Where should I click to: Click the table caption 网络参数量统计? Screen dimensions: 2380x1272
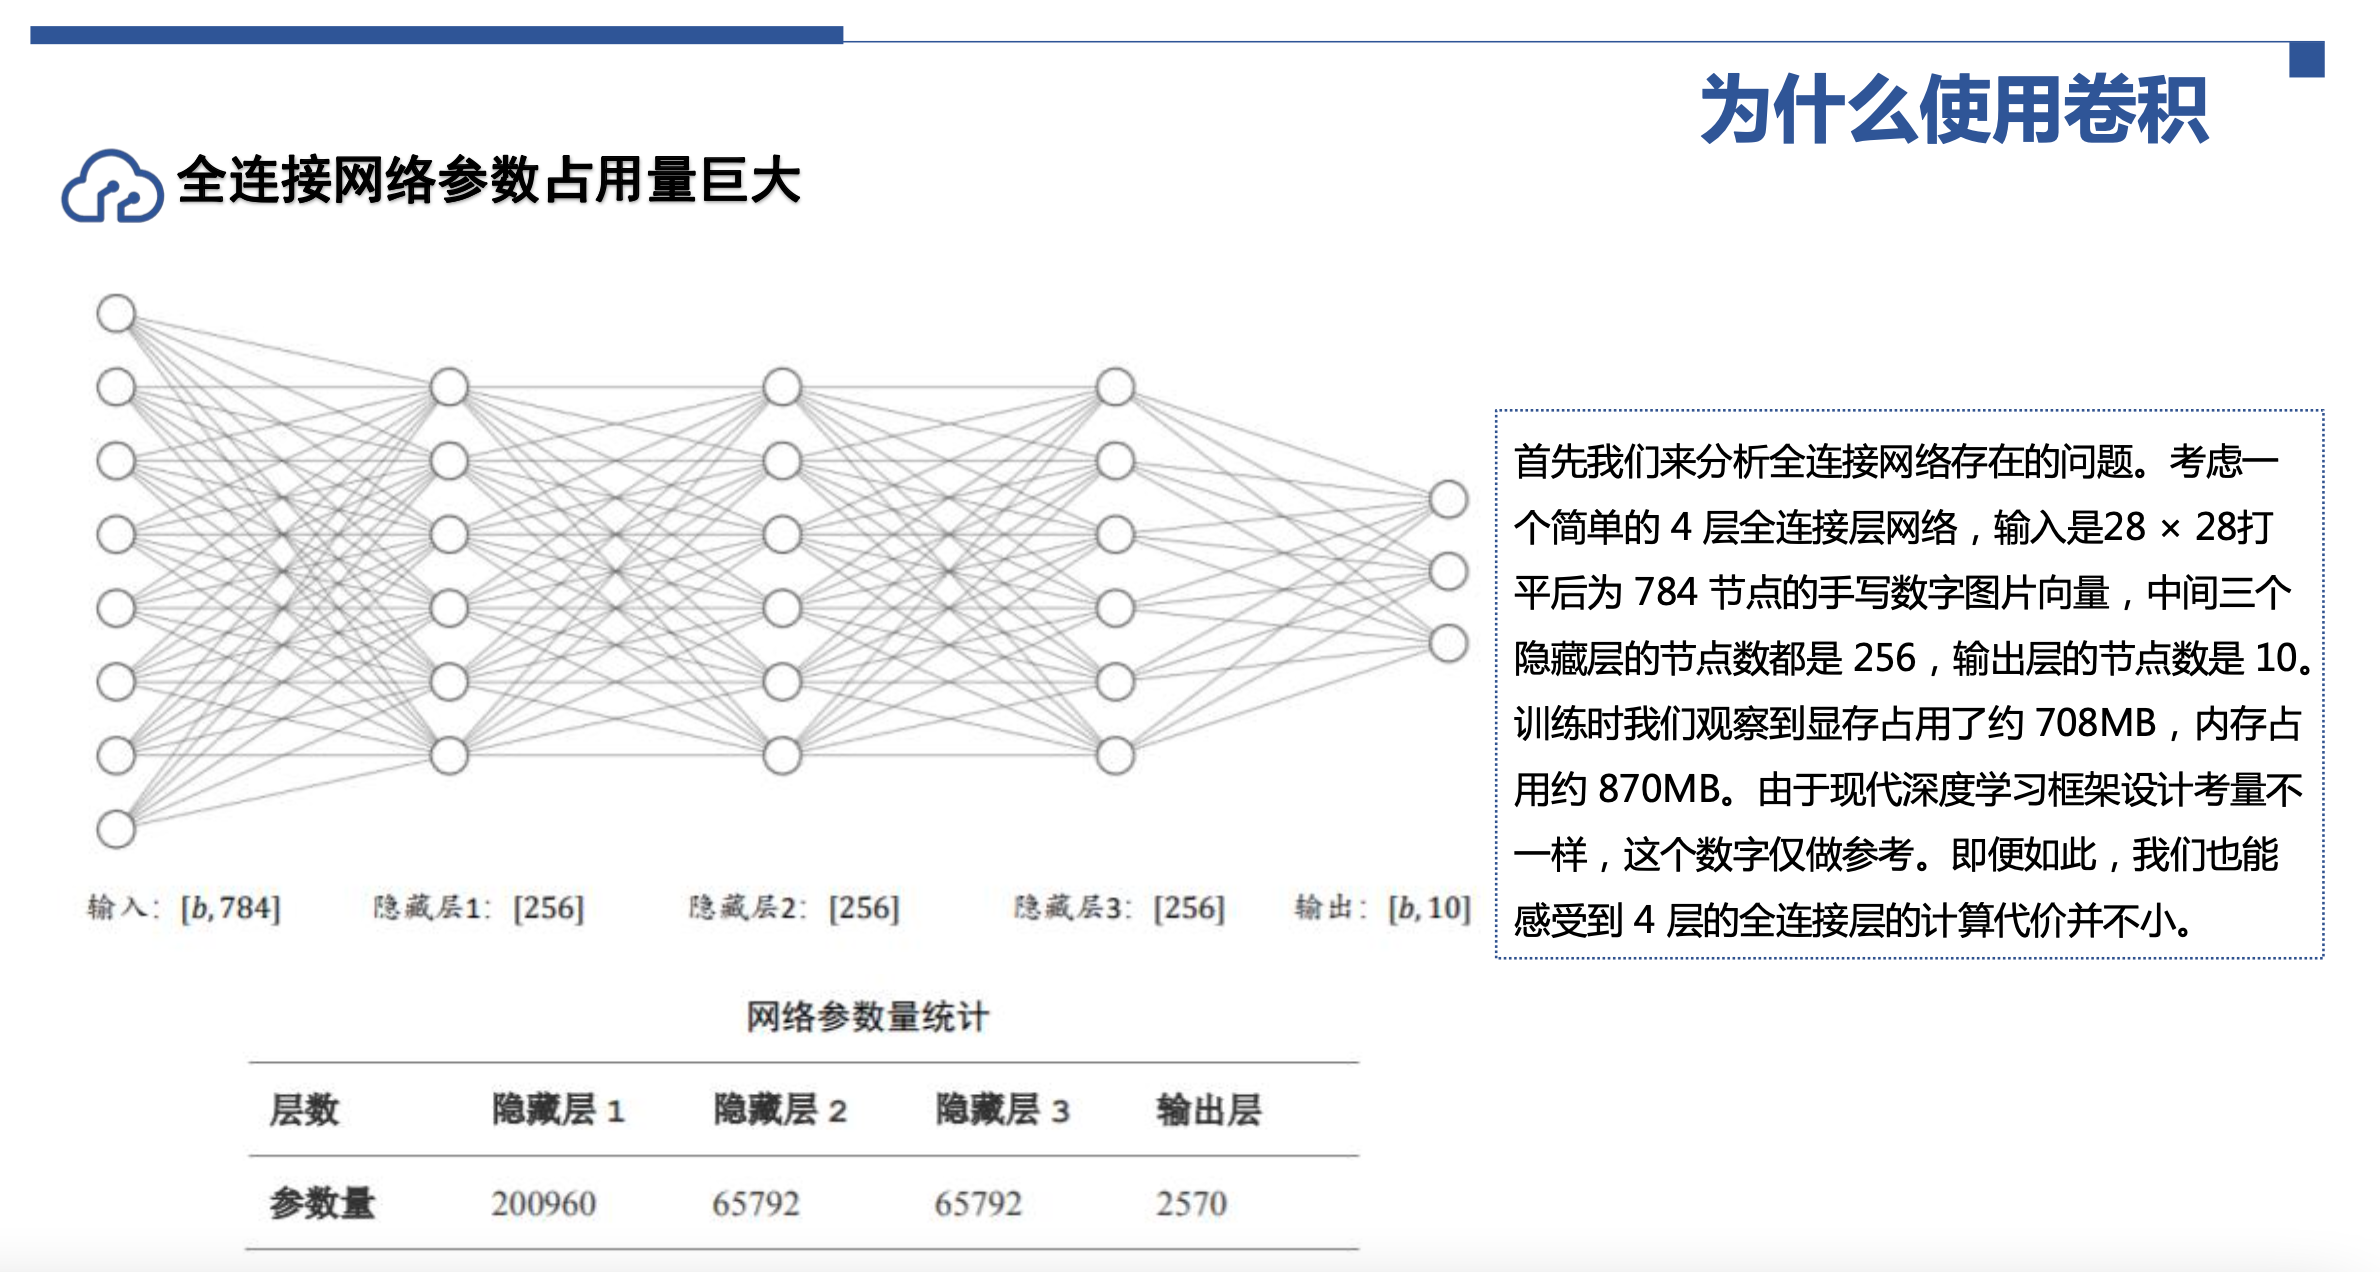867,1017
